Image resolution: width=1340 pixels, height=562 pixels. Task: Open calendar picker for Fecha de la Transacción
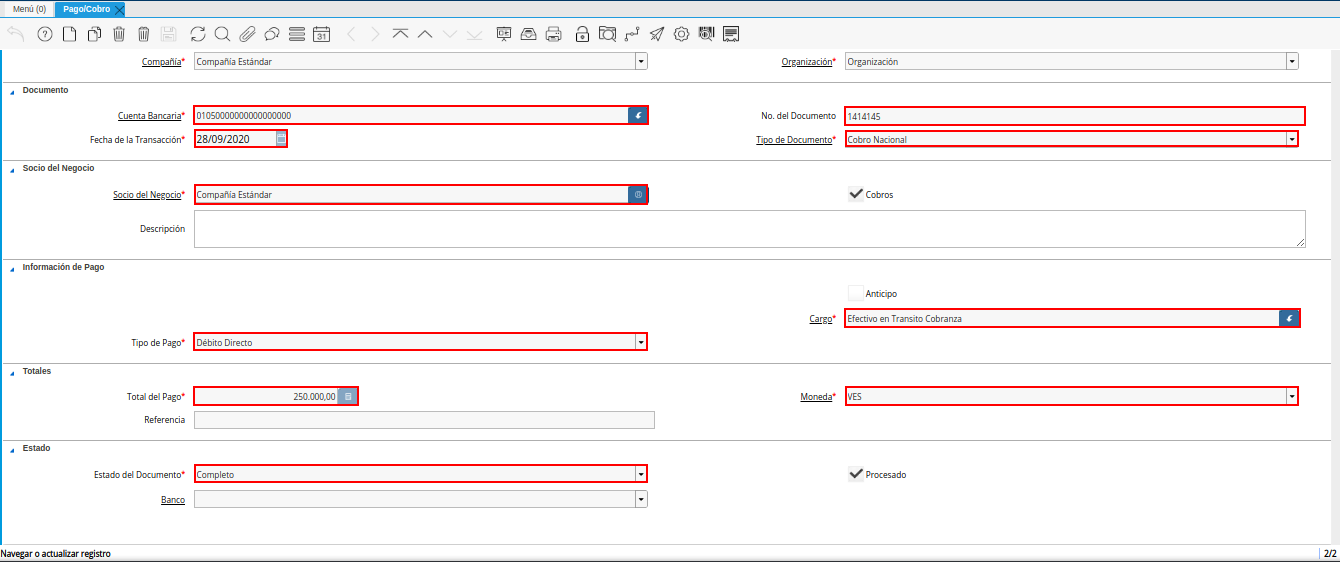(281, 139)
